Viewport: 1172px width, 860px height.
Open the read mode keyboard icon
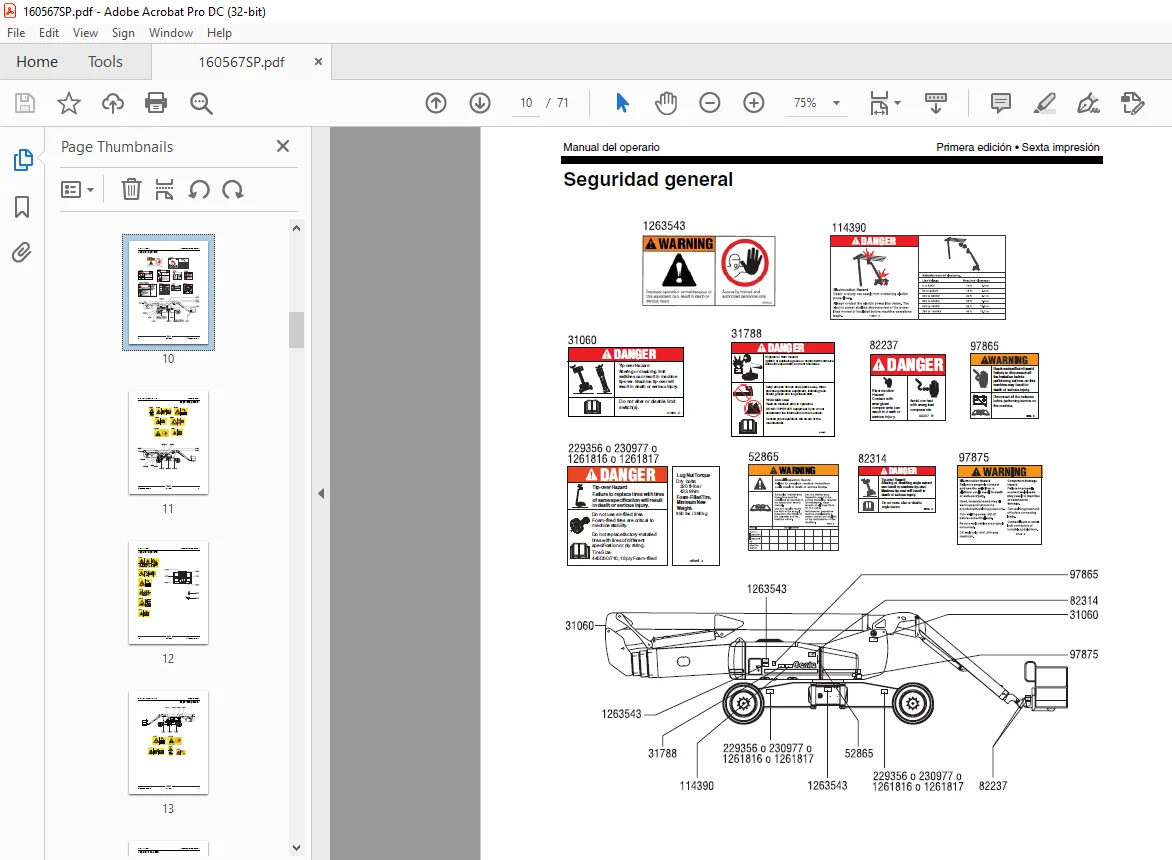[936, 103]
